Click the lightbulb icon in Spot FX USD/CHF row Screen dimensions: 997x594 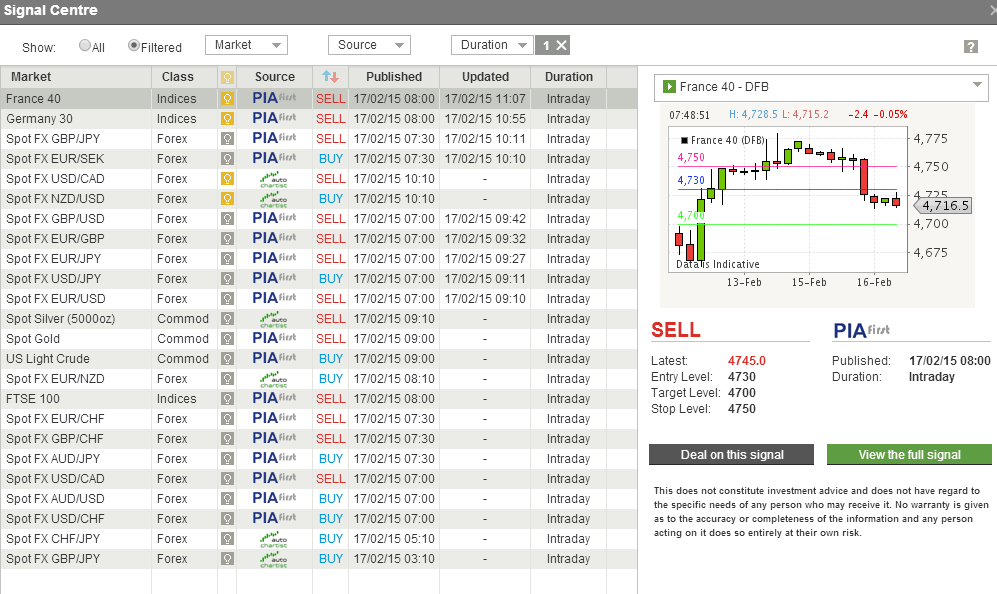(227, 519)
